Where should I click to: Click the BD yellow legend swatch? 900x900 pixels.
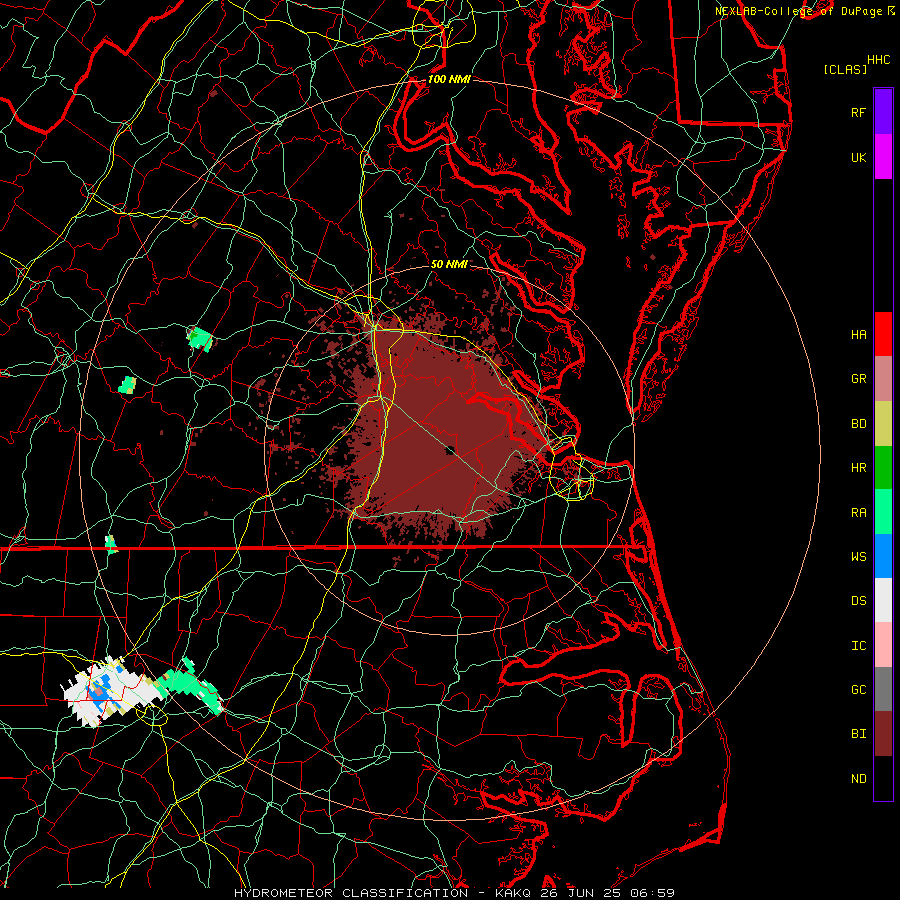pyautogui.click(x=883, y=423)
